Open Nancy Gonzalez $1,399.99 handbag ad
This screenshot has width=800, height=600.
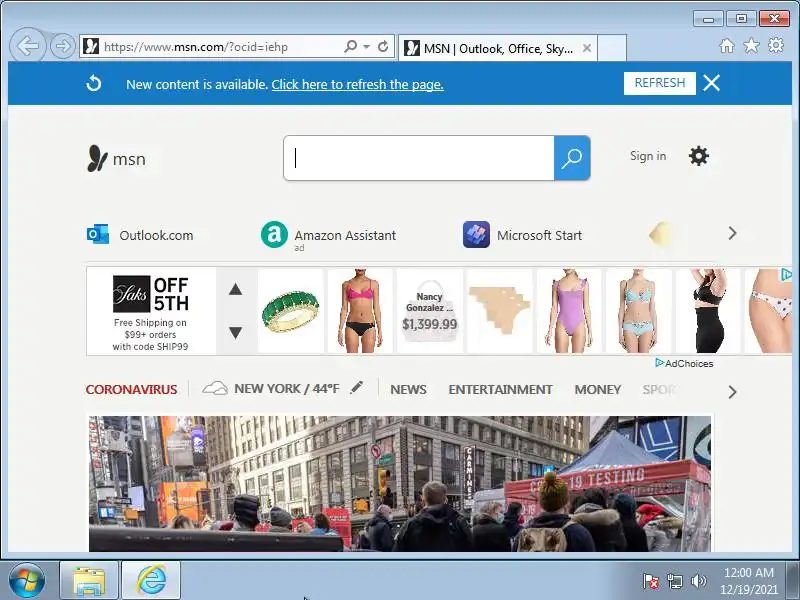click(430, 311)
